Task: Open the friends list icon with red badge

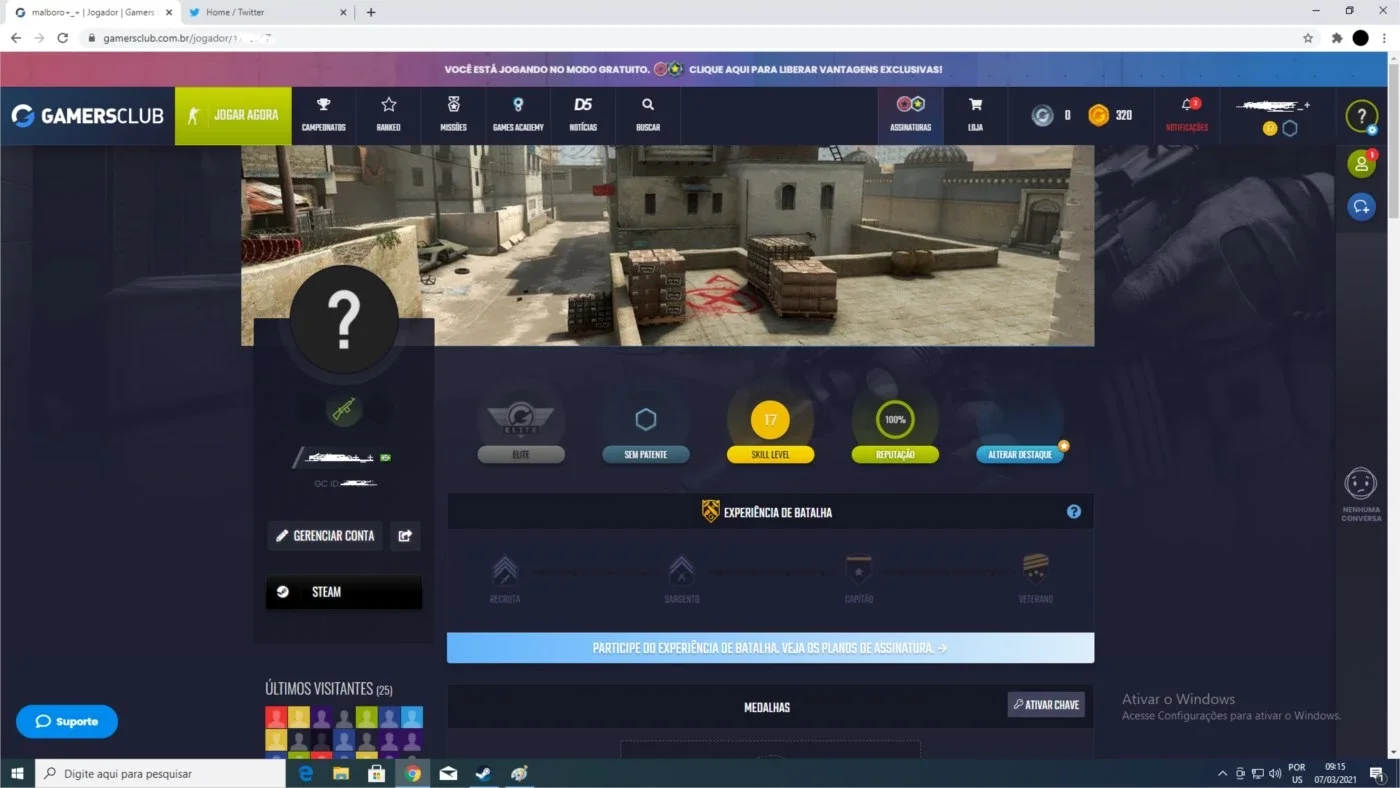Action: click(x=1361, y=164)
